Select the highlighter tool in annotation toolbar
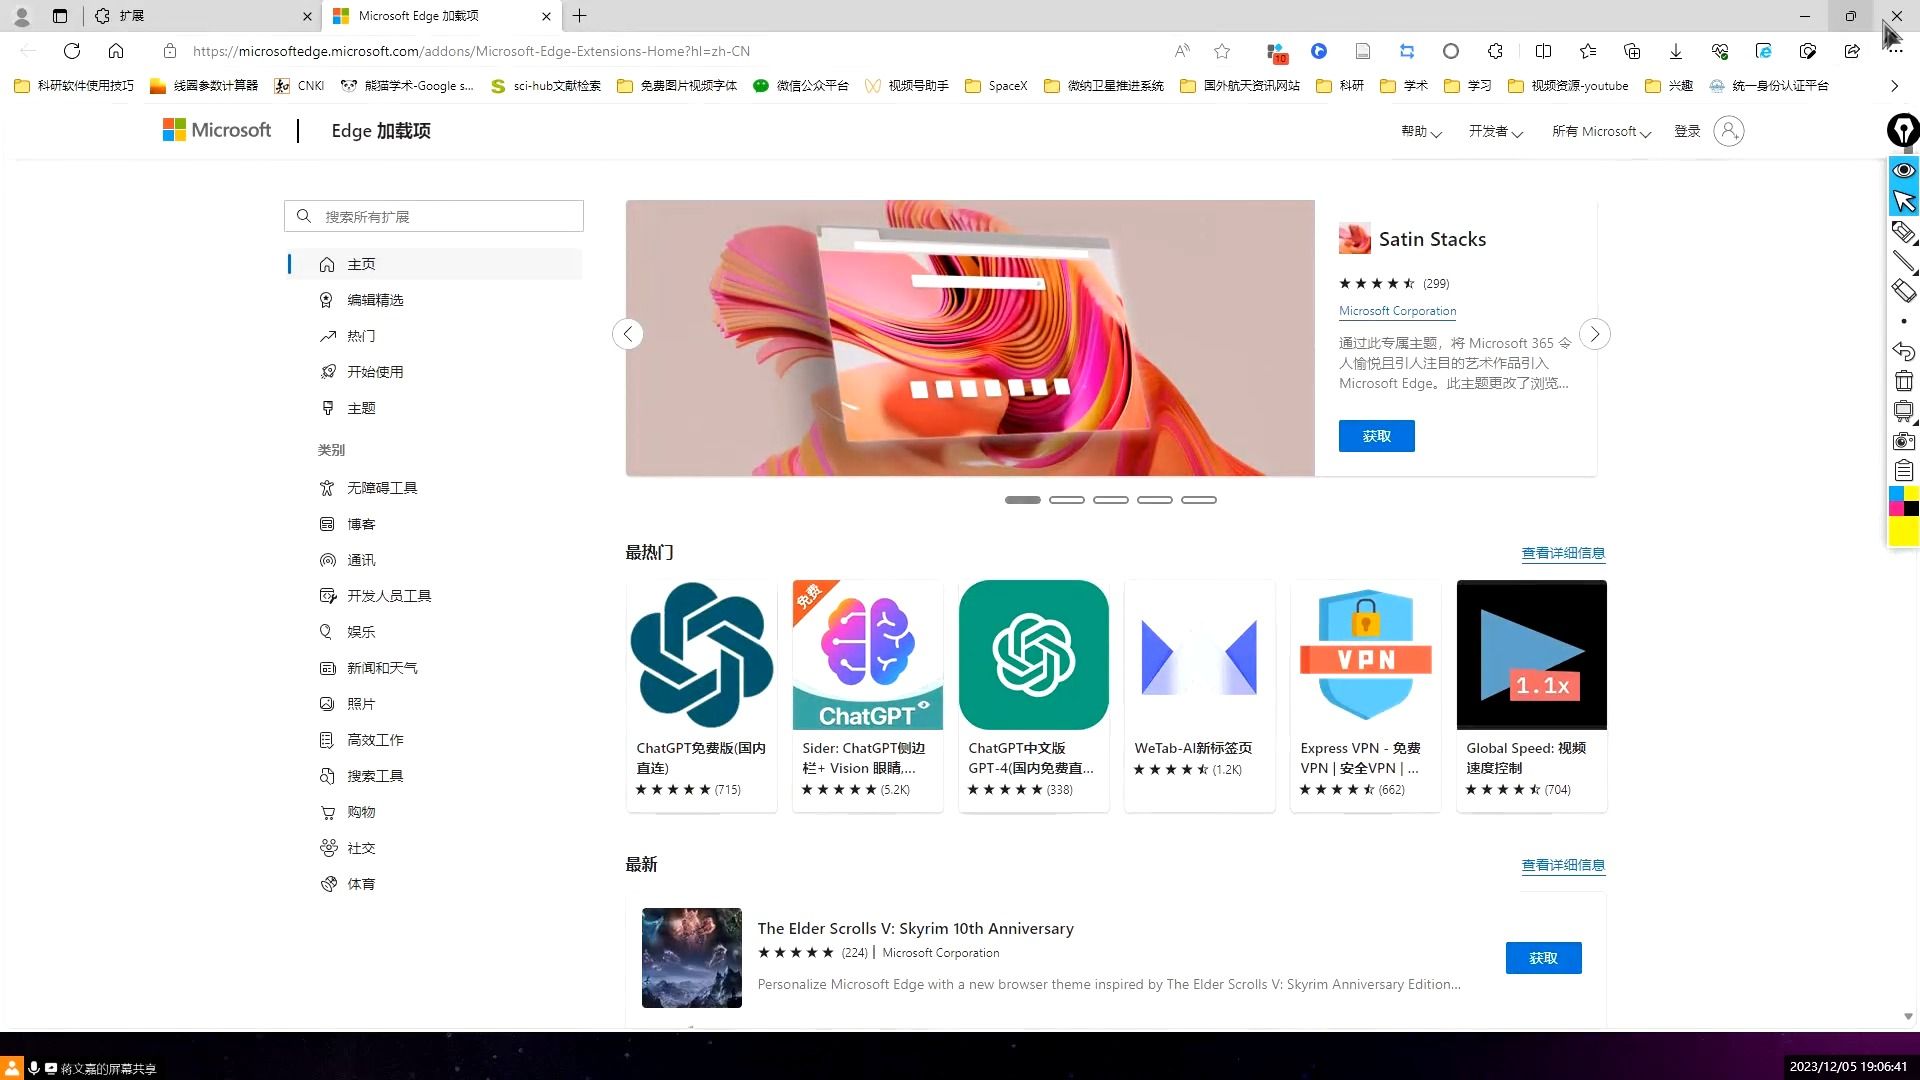1920x1080 pixels. tap(1904, 232)
